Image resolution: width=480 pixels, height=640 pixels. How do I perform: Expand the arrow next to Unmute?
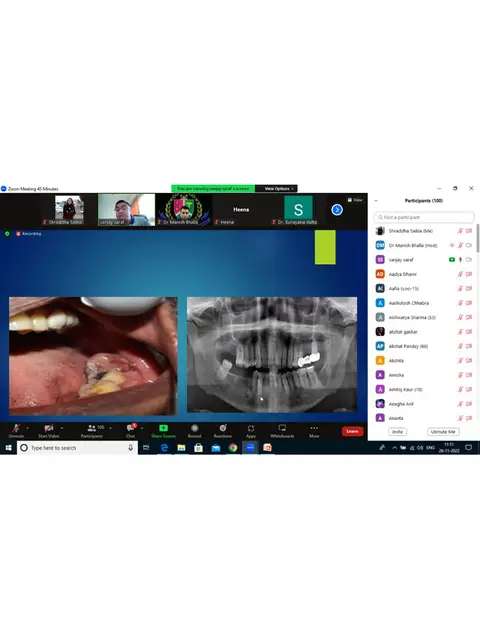coord(27,428)
